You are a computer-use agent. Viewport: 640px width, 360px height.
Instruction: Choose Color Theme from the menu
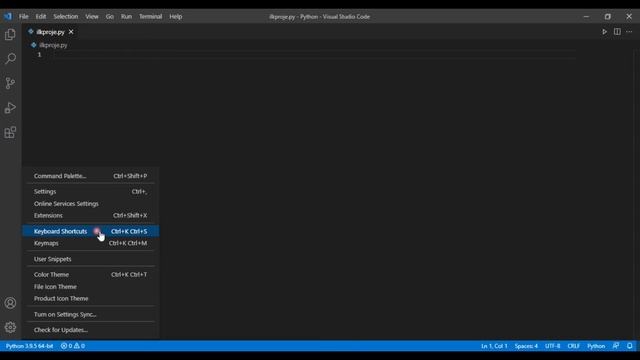tap(91, 275)
